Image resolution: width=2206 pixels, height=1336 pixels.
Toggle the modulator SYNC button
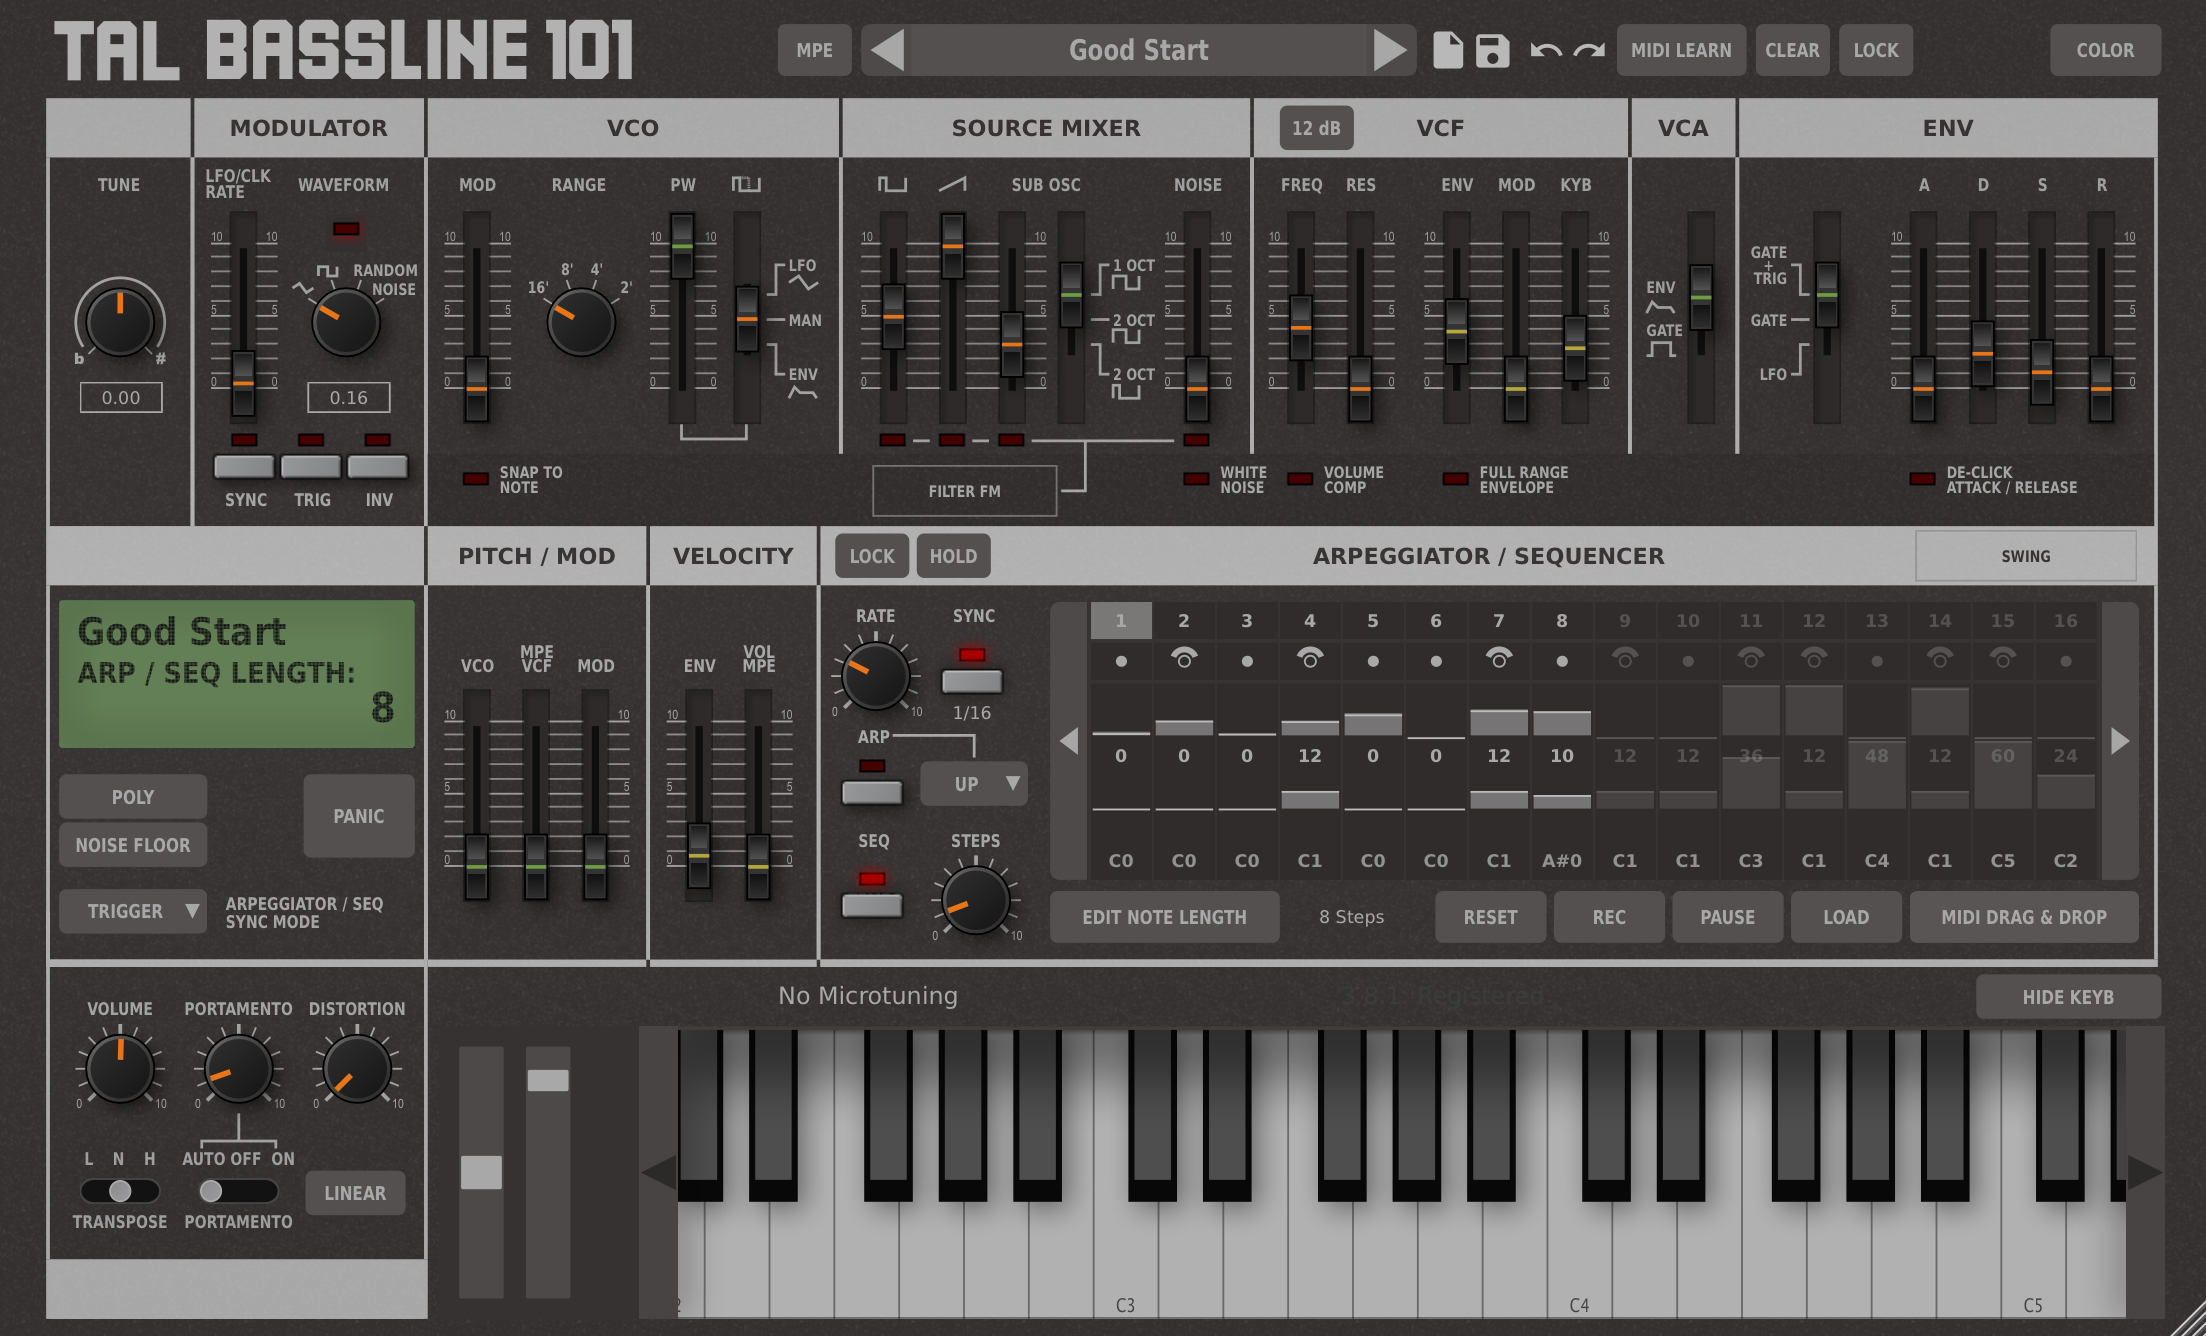point(244,467)
